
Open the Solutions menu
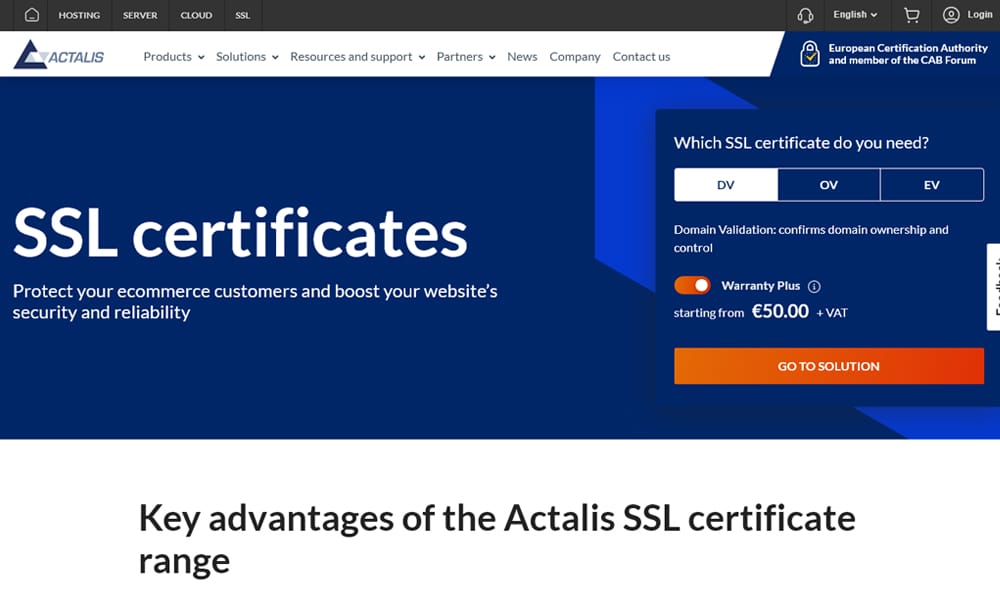coord(246,57)
